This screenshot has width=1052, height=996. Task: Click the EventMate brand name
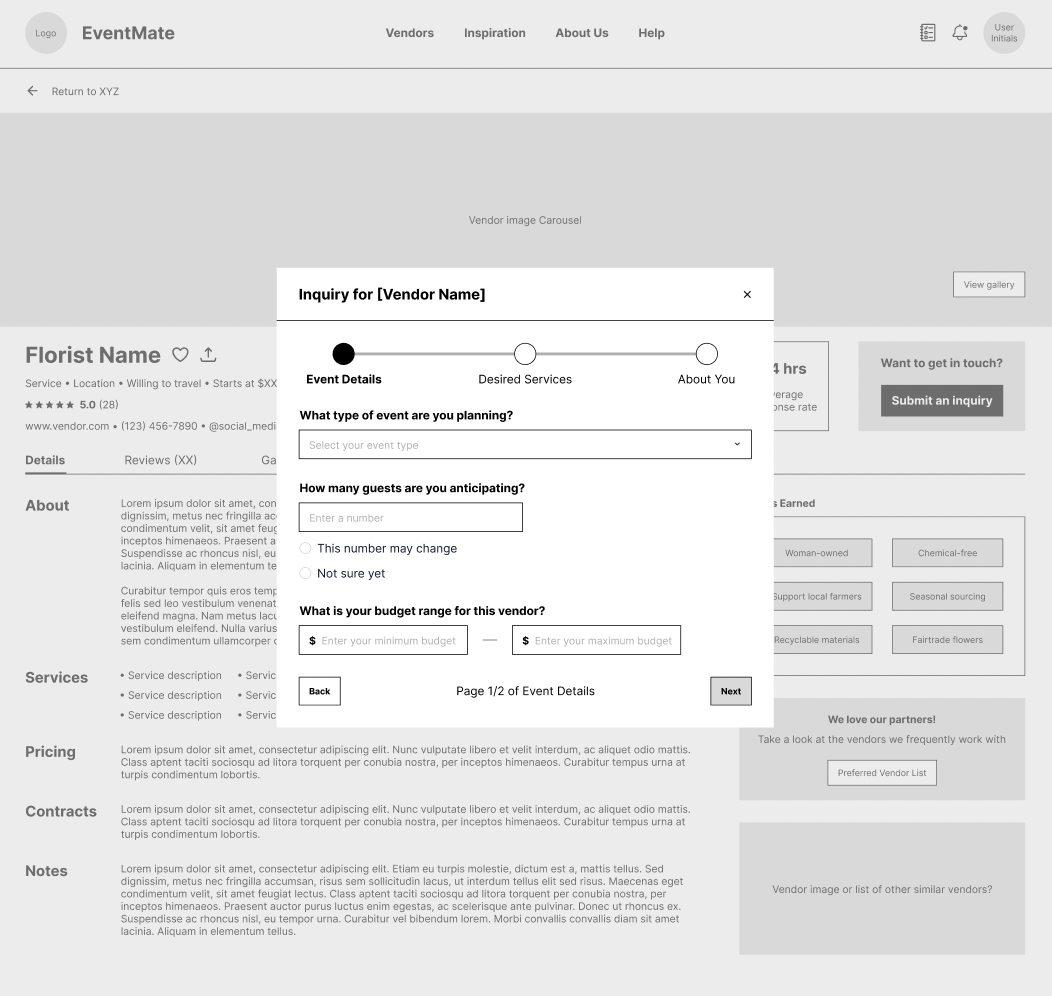click(x=128, y=33)
